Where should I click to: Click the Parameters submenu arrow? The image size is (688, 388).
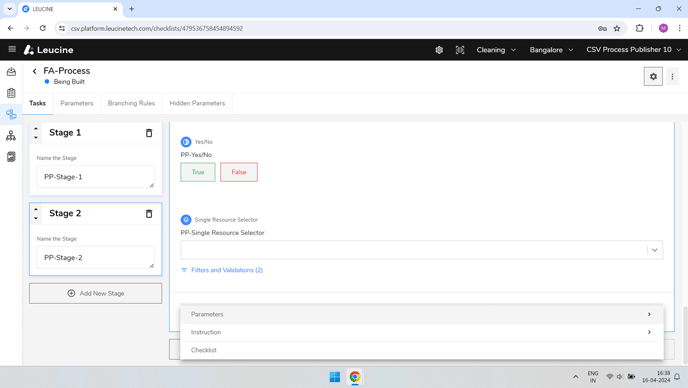coord(649,314)
